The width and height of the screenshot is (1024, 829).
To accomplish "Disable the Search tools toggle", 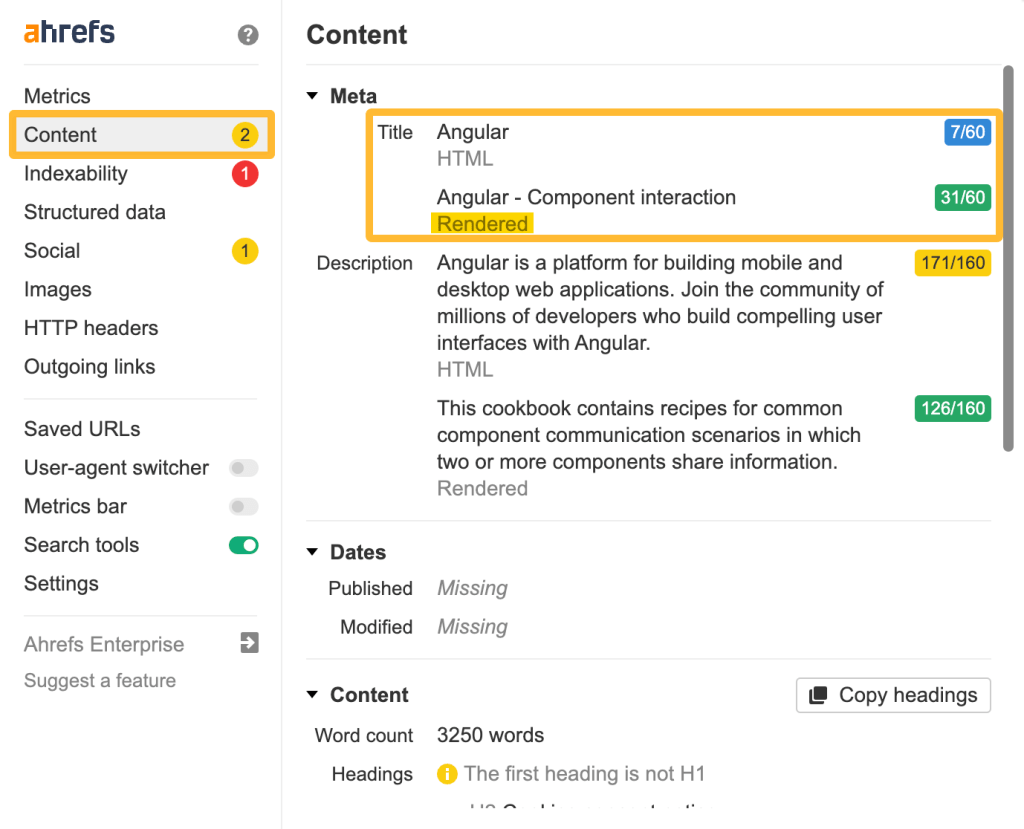I will 244,545.
